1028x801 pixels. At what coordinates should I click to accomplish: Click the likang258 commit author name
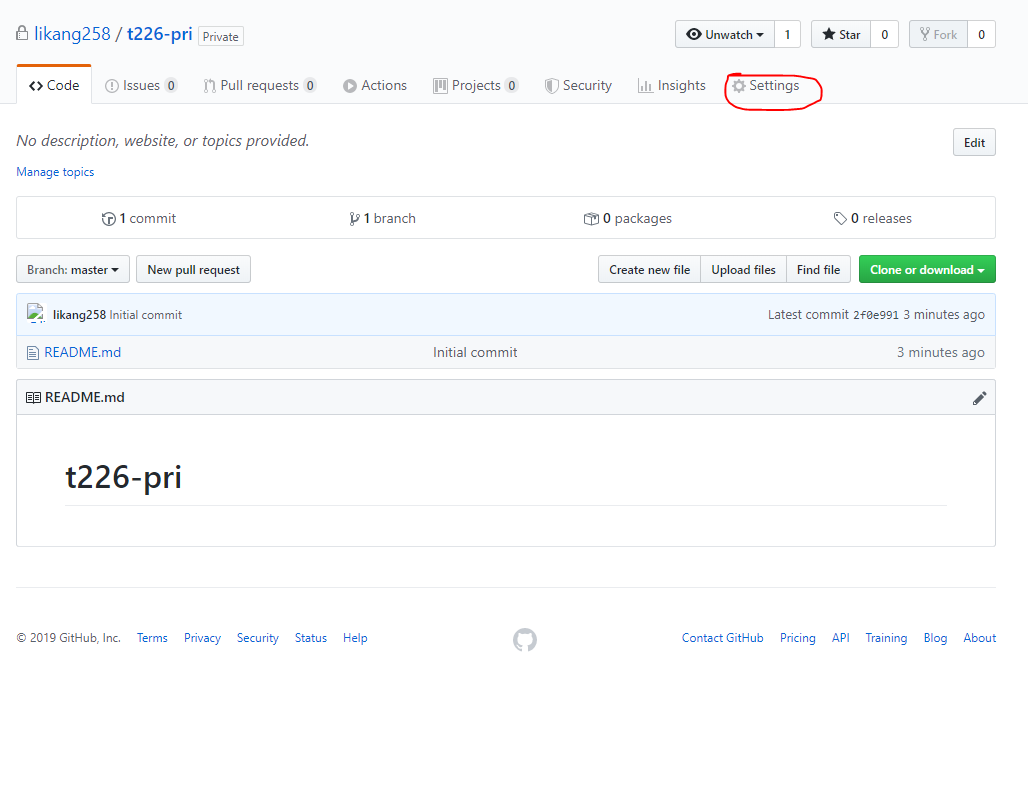coord(79,315)
